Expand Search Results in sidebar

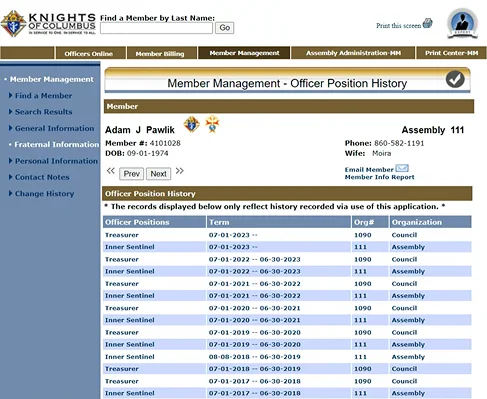point(44,112)
